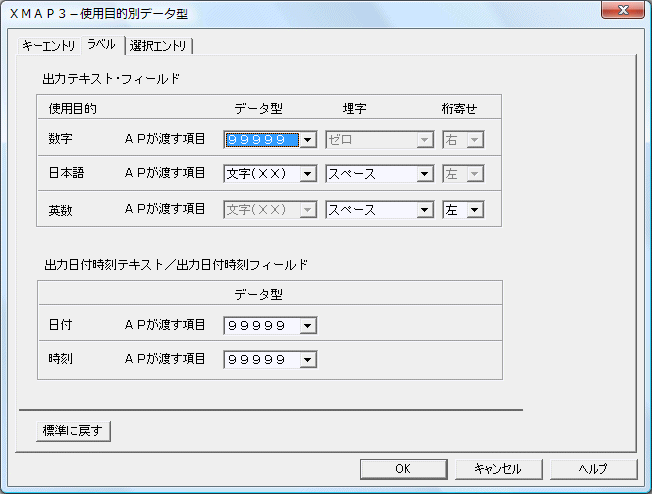Screen dimensions: 652x494
Task: Open データ型 dropdown for 数字 row
Action: (308, 140)
